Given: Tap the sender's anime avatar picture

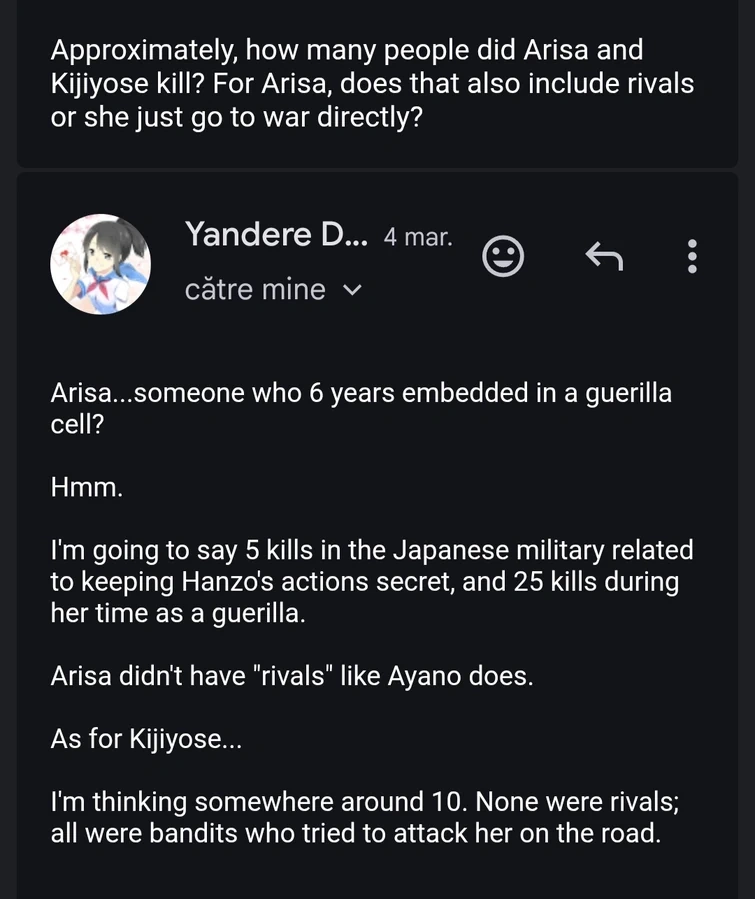Looking at the screenshot, I should pyautogui.click(x=101, y=264).
